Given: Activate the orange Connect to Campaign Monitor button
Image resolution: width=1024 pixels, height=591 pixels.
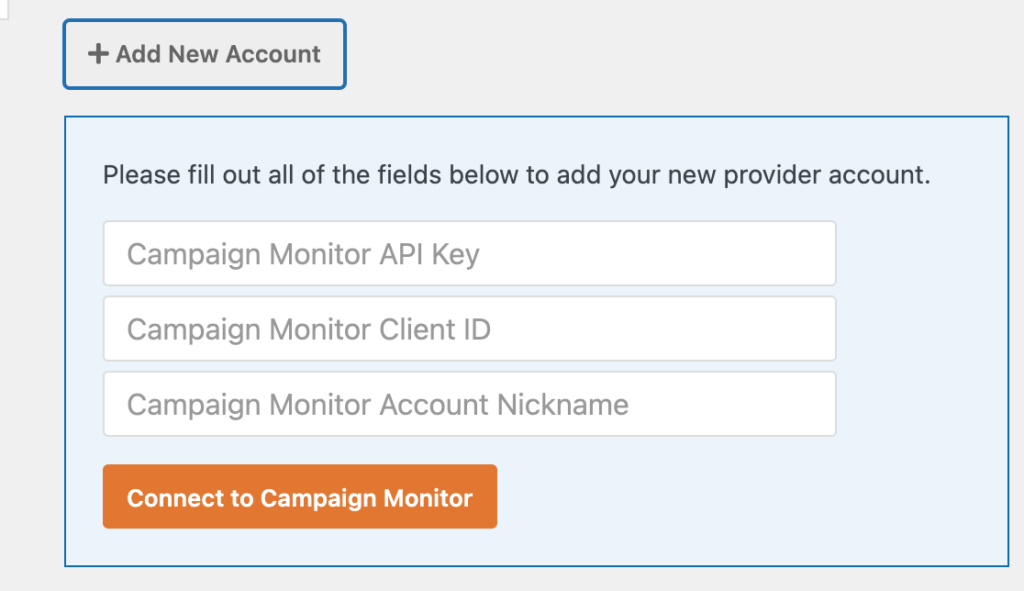Looking at the screenshot, I should click(299, 496).
